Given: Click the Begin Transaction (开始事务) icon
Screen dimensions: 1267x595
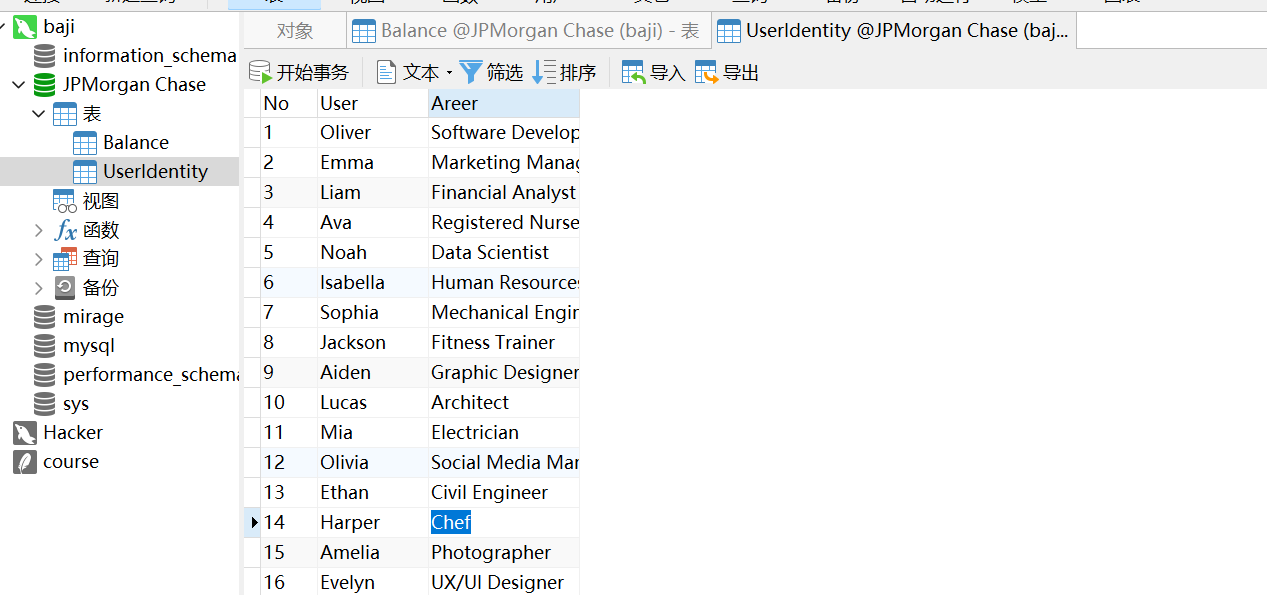Looking at the screenshot, I should point(260,72).
